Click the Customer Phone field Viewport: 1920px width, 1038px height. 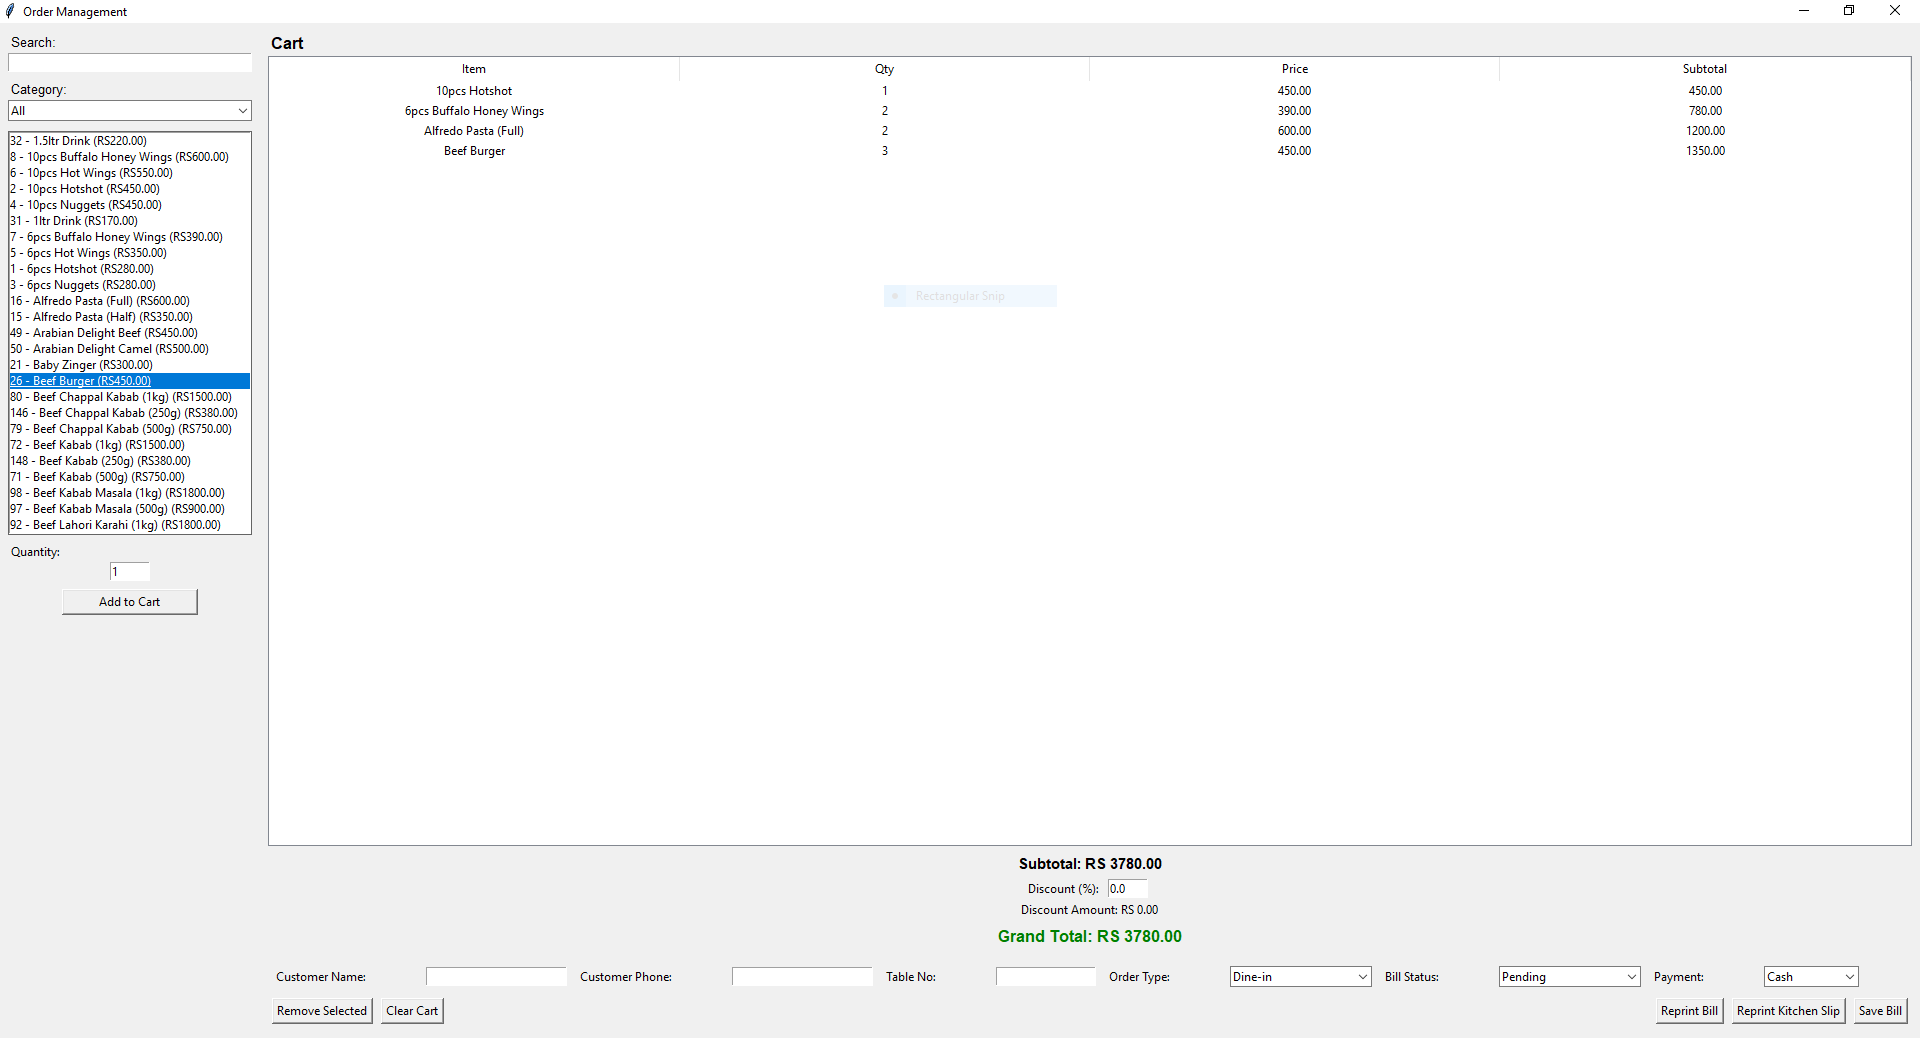pyautogui.click(x=802, y=977)
